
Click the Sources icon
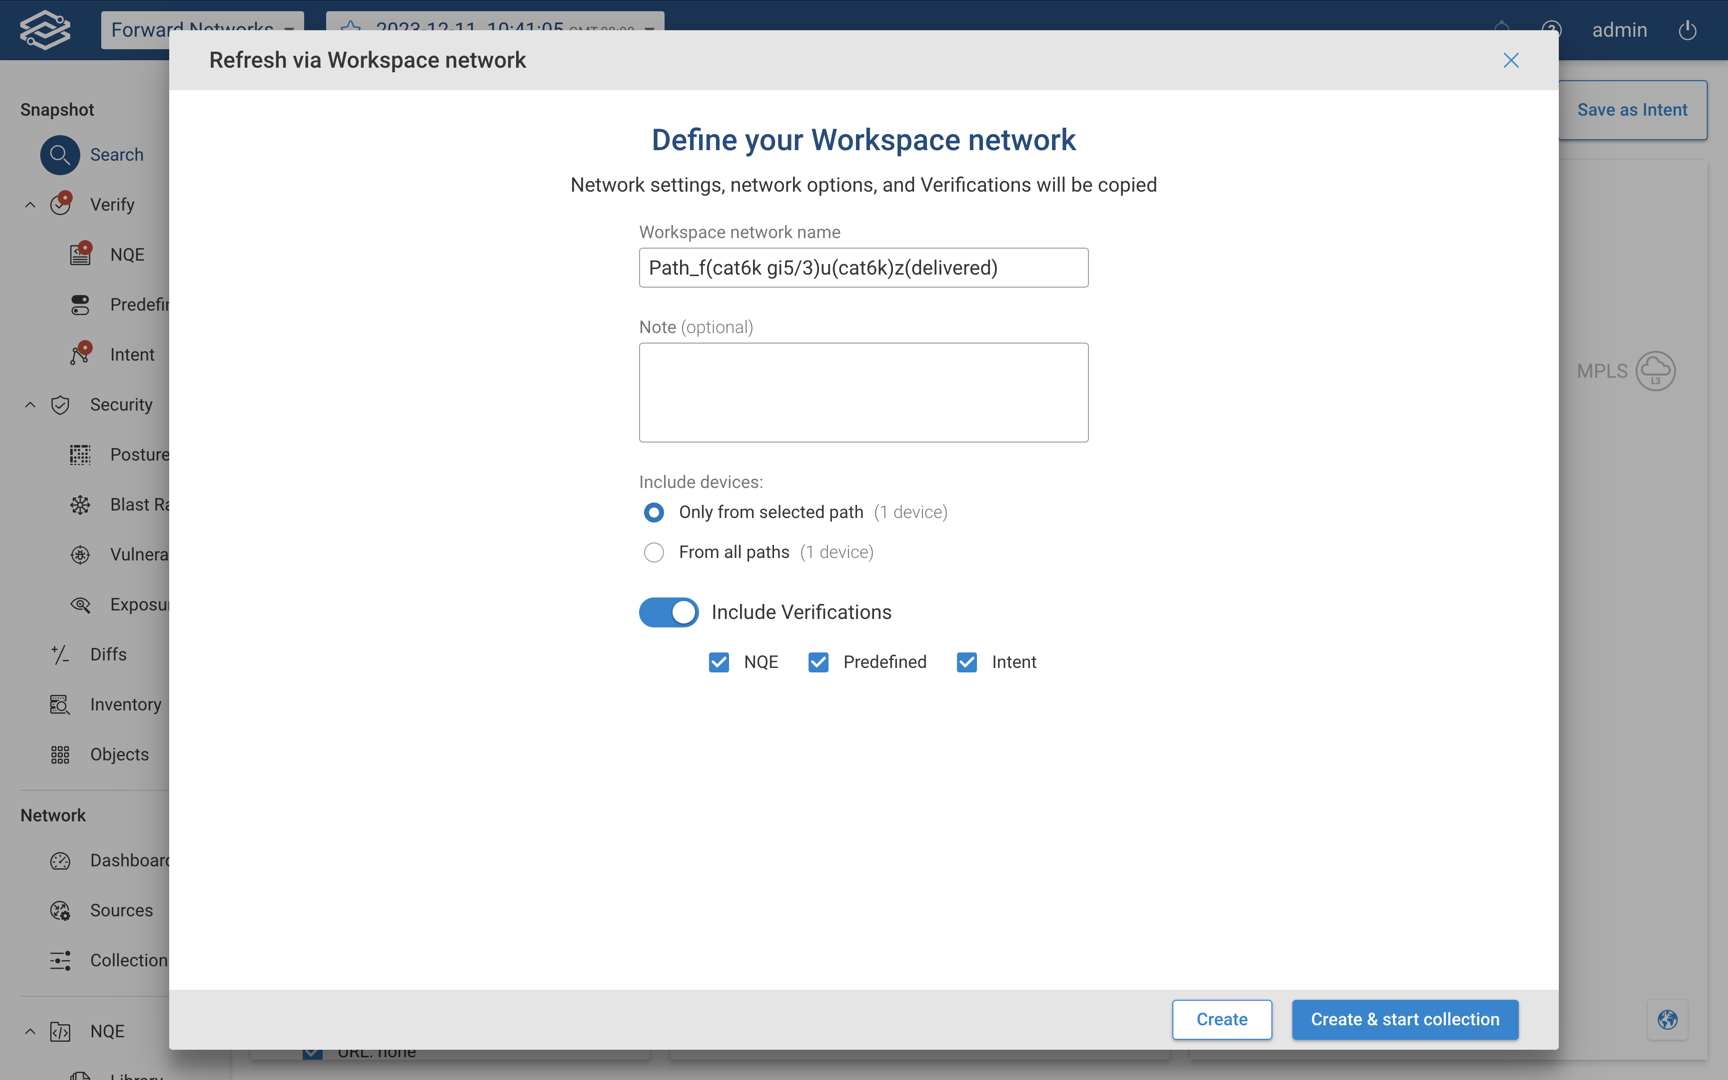pyautogui.click(x=60, y=910)
